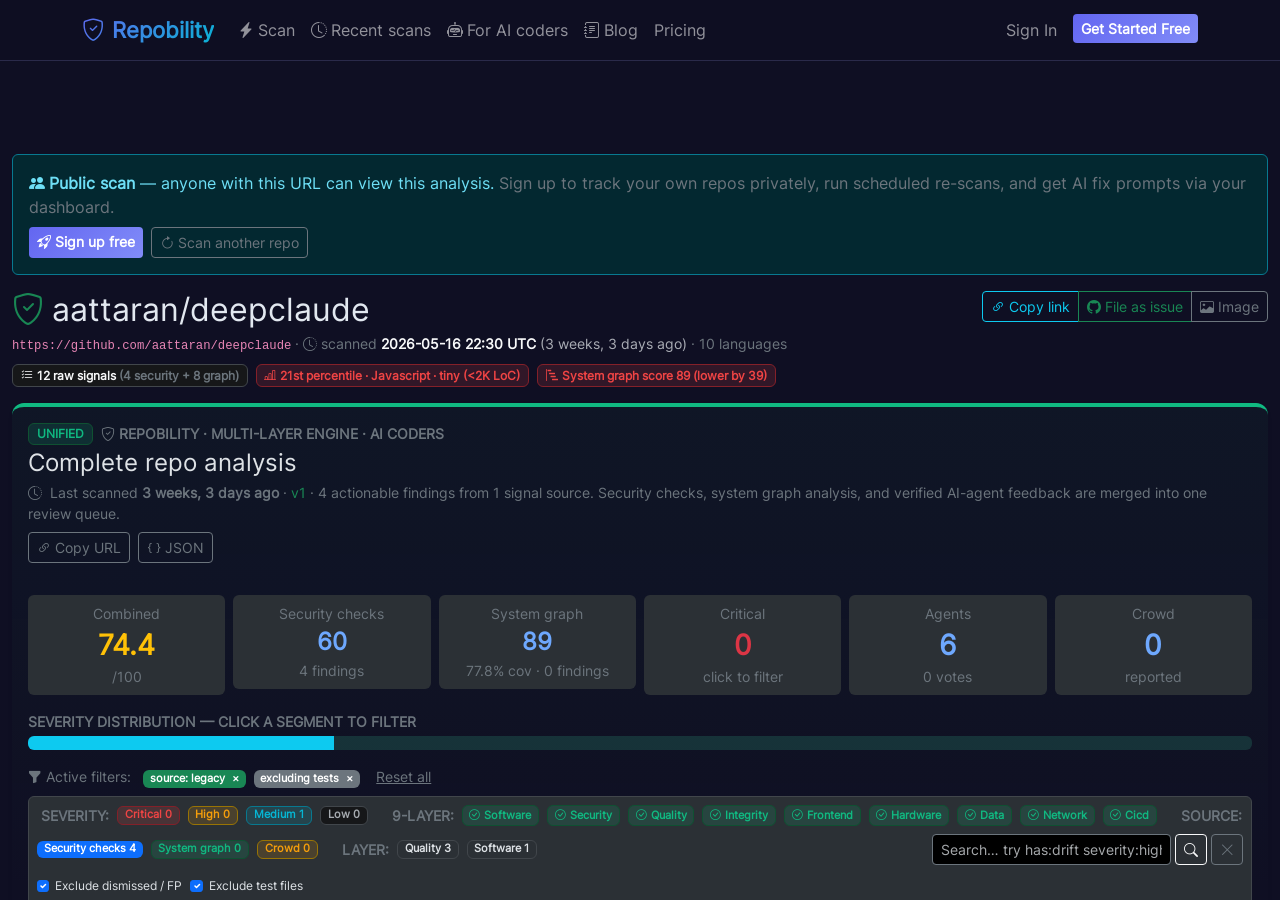Filter by Critical 0 severity

[148, 815]
